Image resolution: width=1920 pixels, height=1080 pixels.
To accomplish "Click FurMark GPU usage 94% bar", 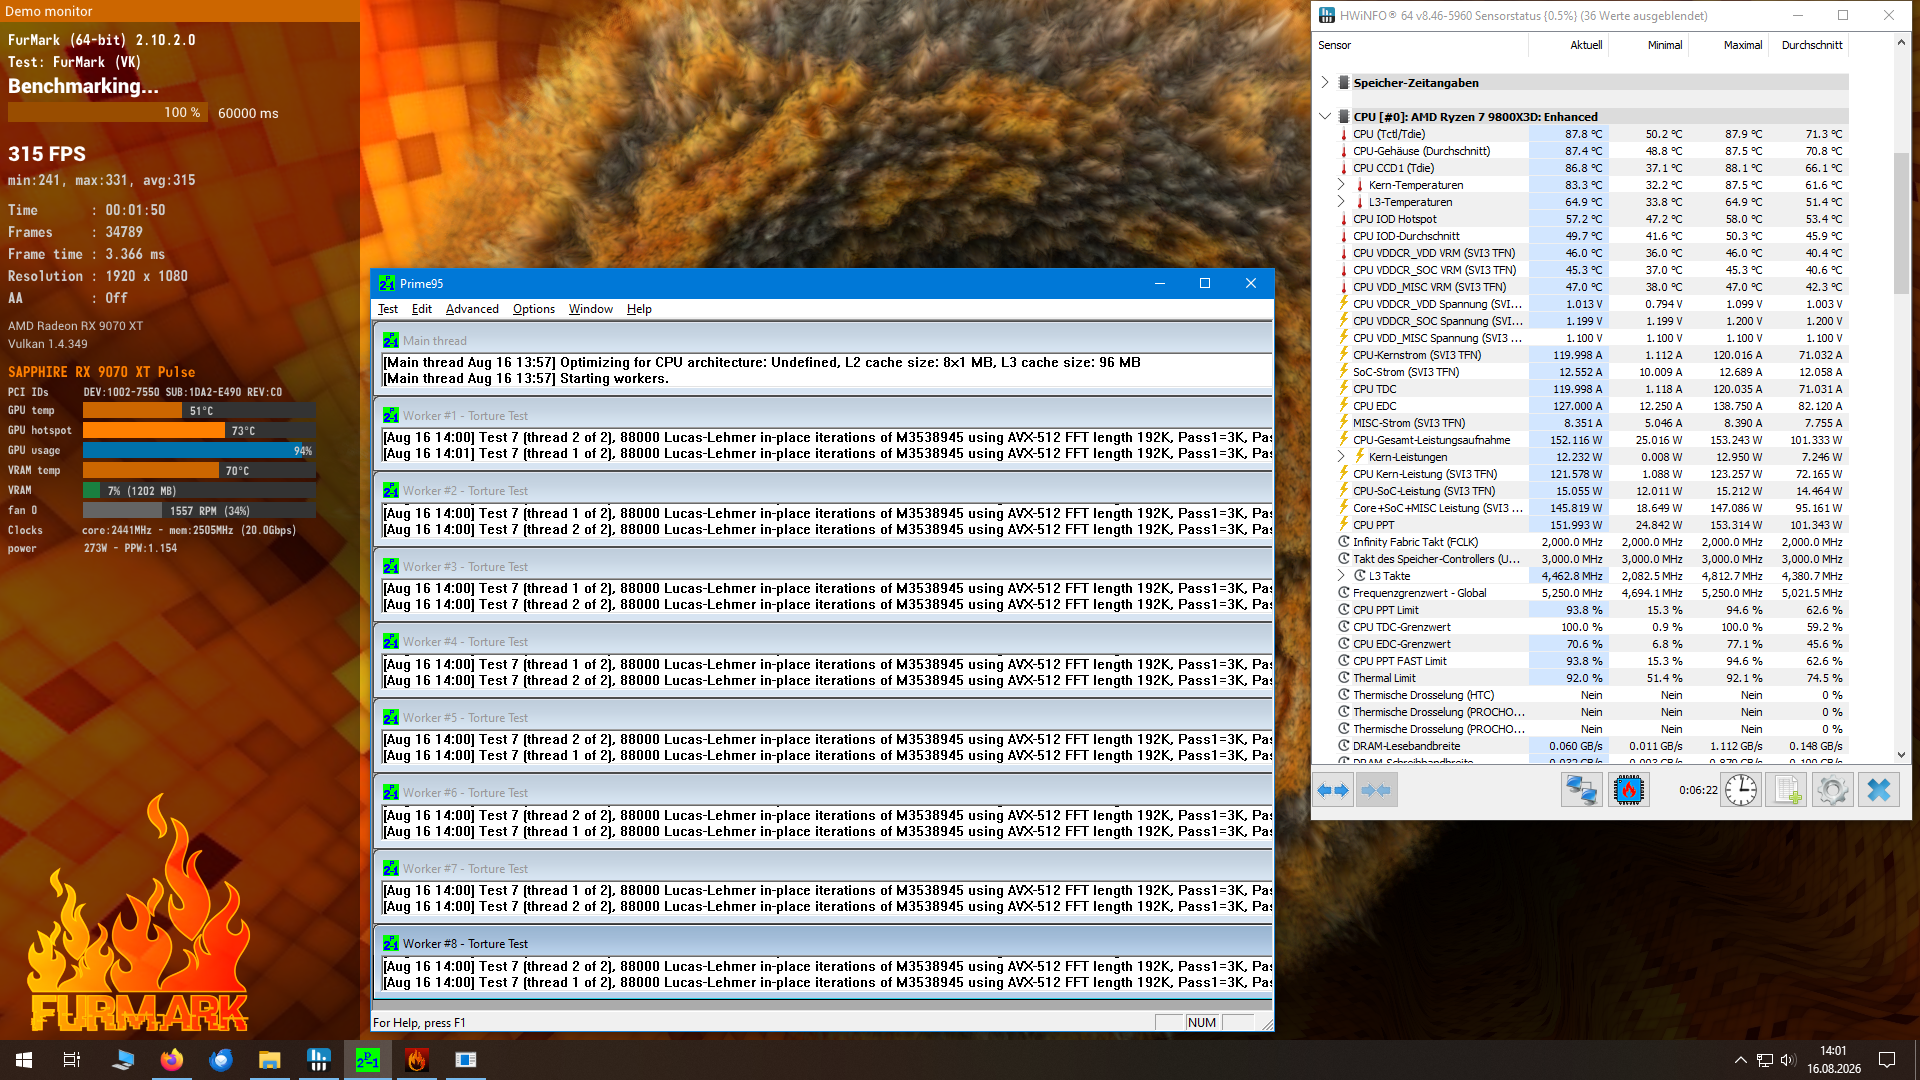I will coord(199,451).
